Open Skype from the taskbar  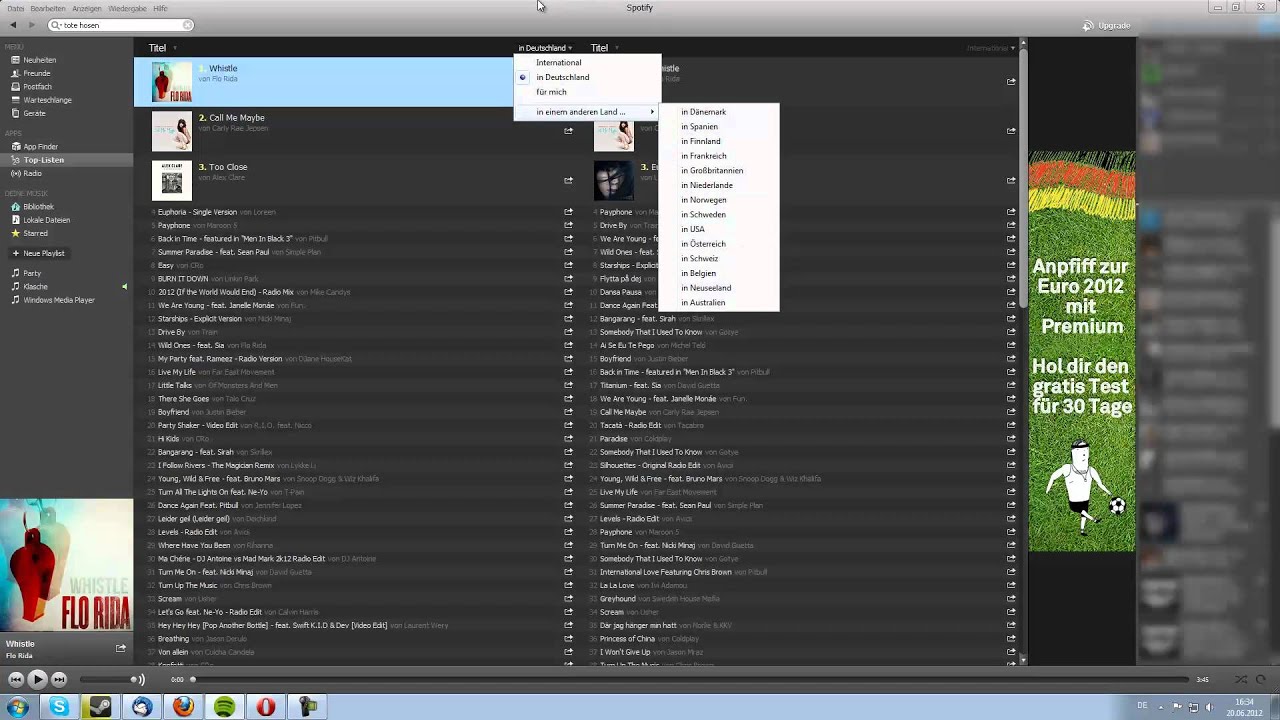[x=60, y=707]
